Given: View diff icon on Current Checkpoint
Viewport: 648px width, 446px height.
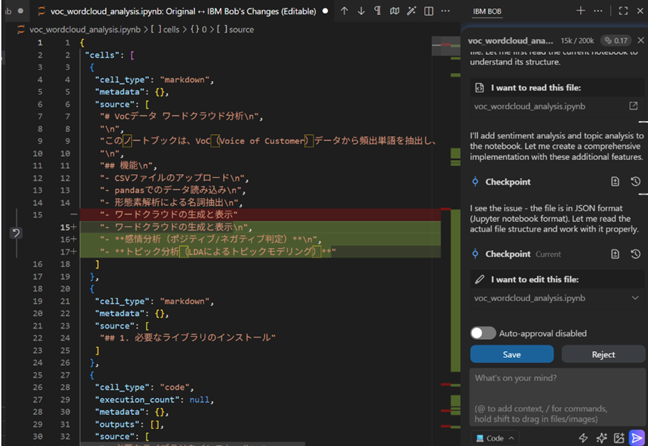Looking at the screenshot, I should pyautogui.click(x=615, y=254).
